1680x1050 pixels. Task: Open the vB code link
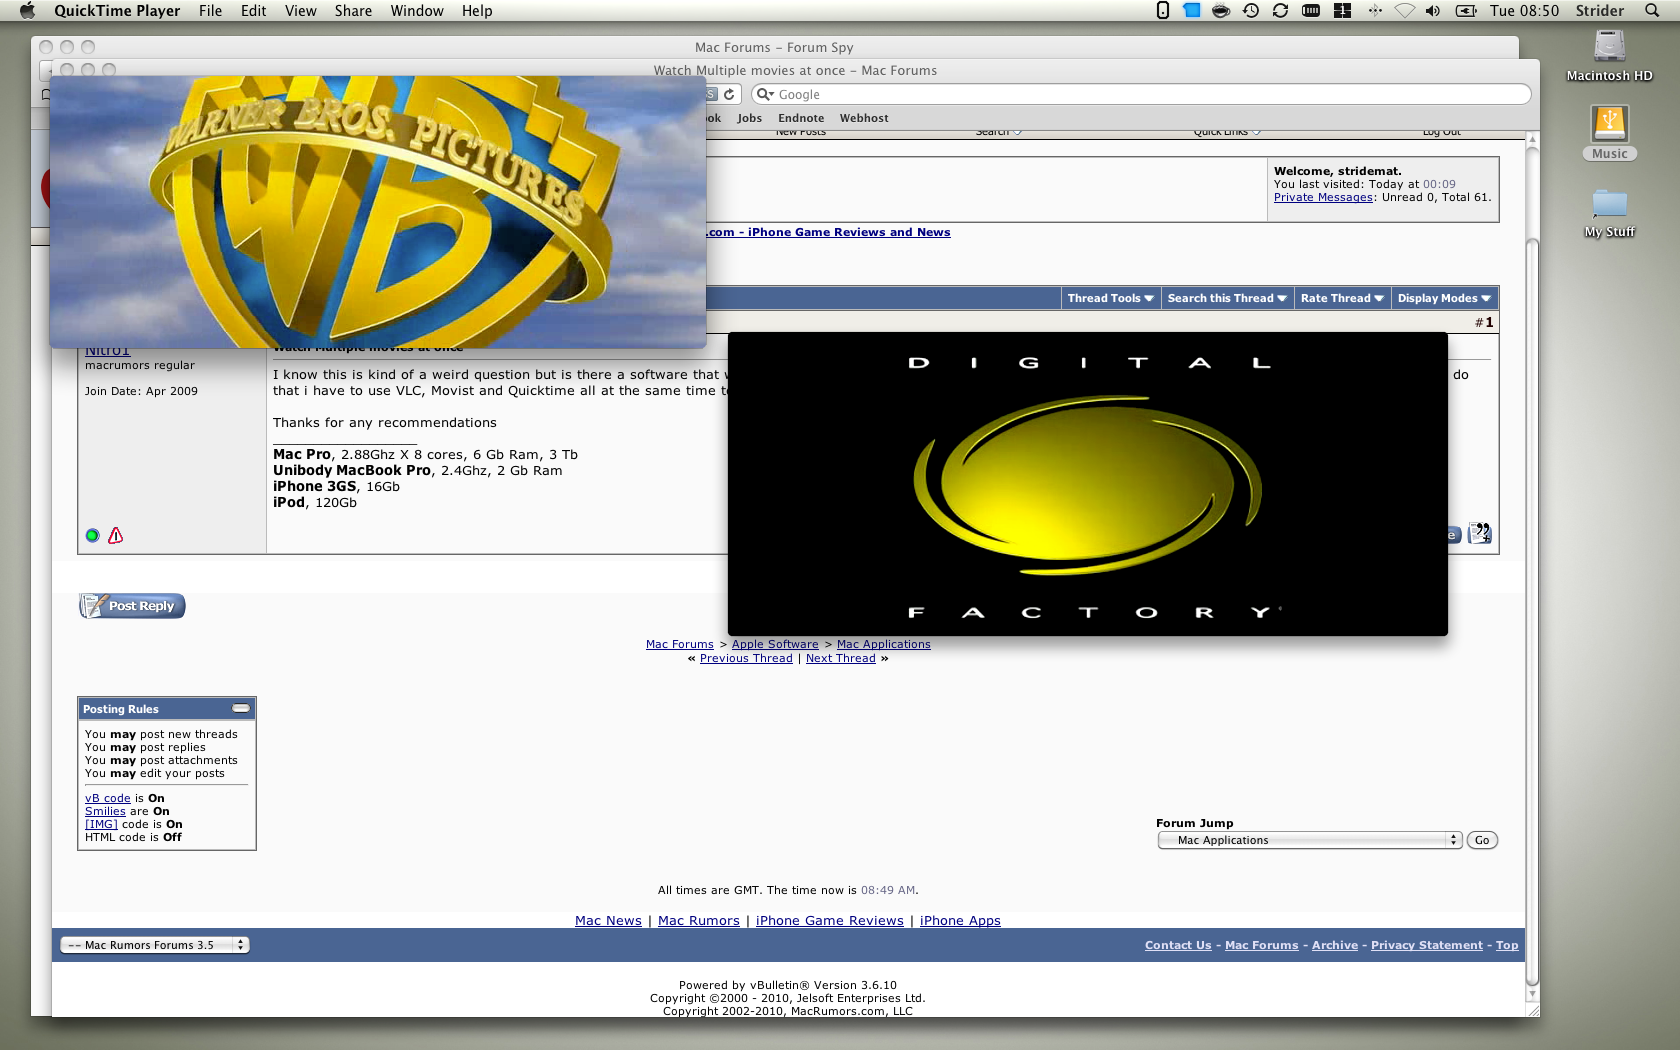(x=108, y=798)
